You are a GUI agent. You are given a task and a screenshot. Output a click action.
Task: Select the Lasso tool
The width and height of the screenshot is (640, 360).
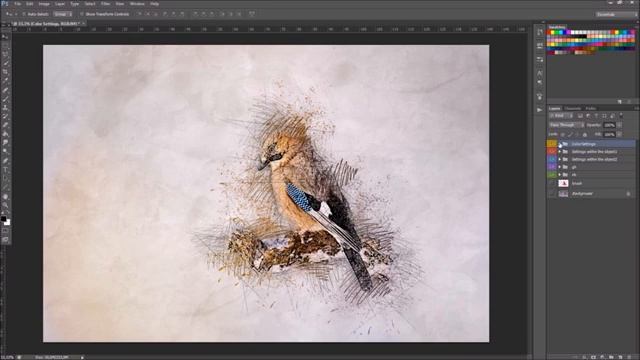click(5, 54)
